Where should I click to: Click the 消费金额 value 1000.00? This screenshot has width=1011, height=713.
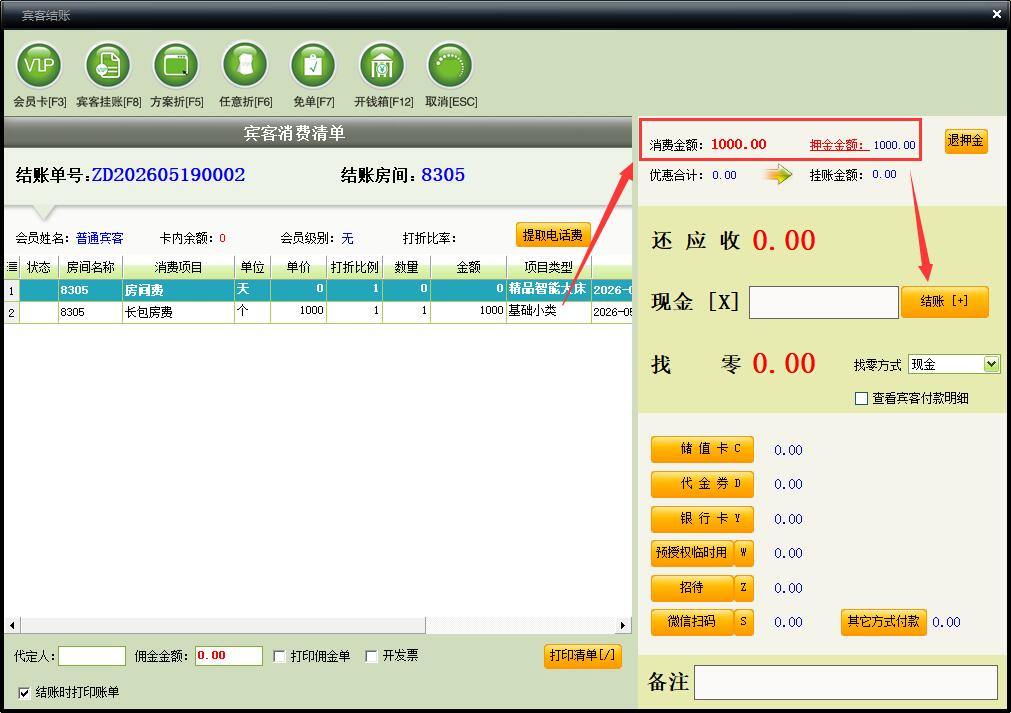pos(739,144)
